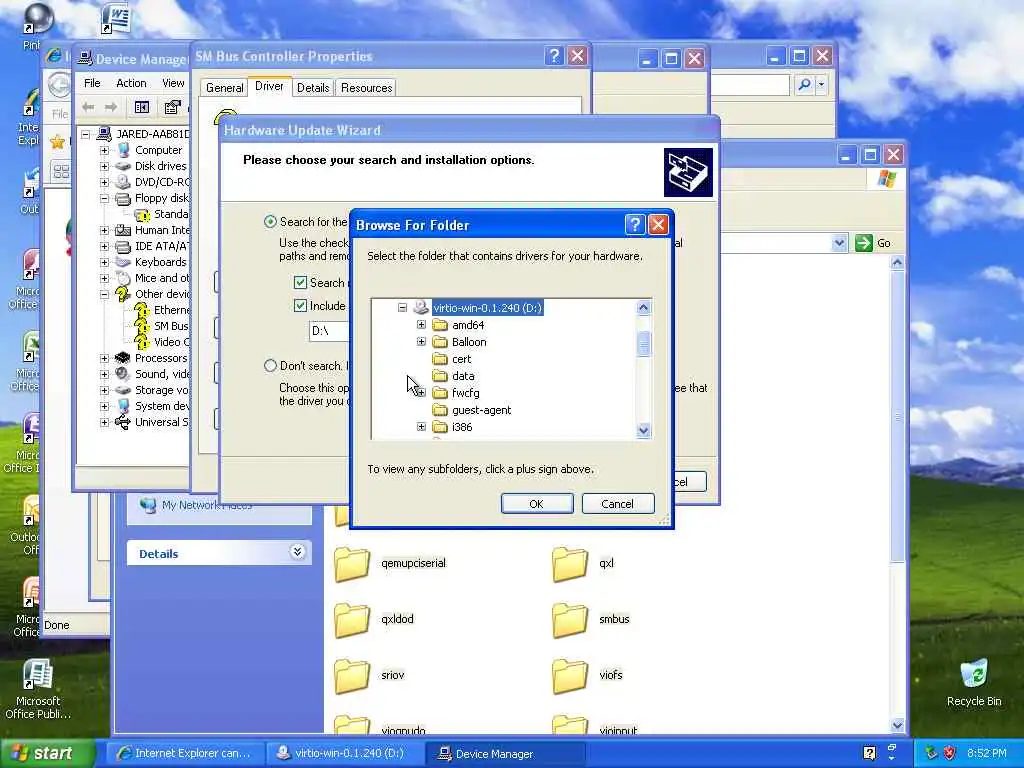Click OK in Browse For Folder
Screen dimensions: 1024x768
(536, 504)
